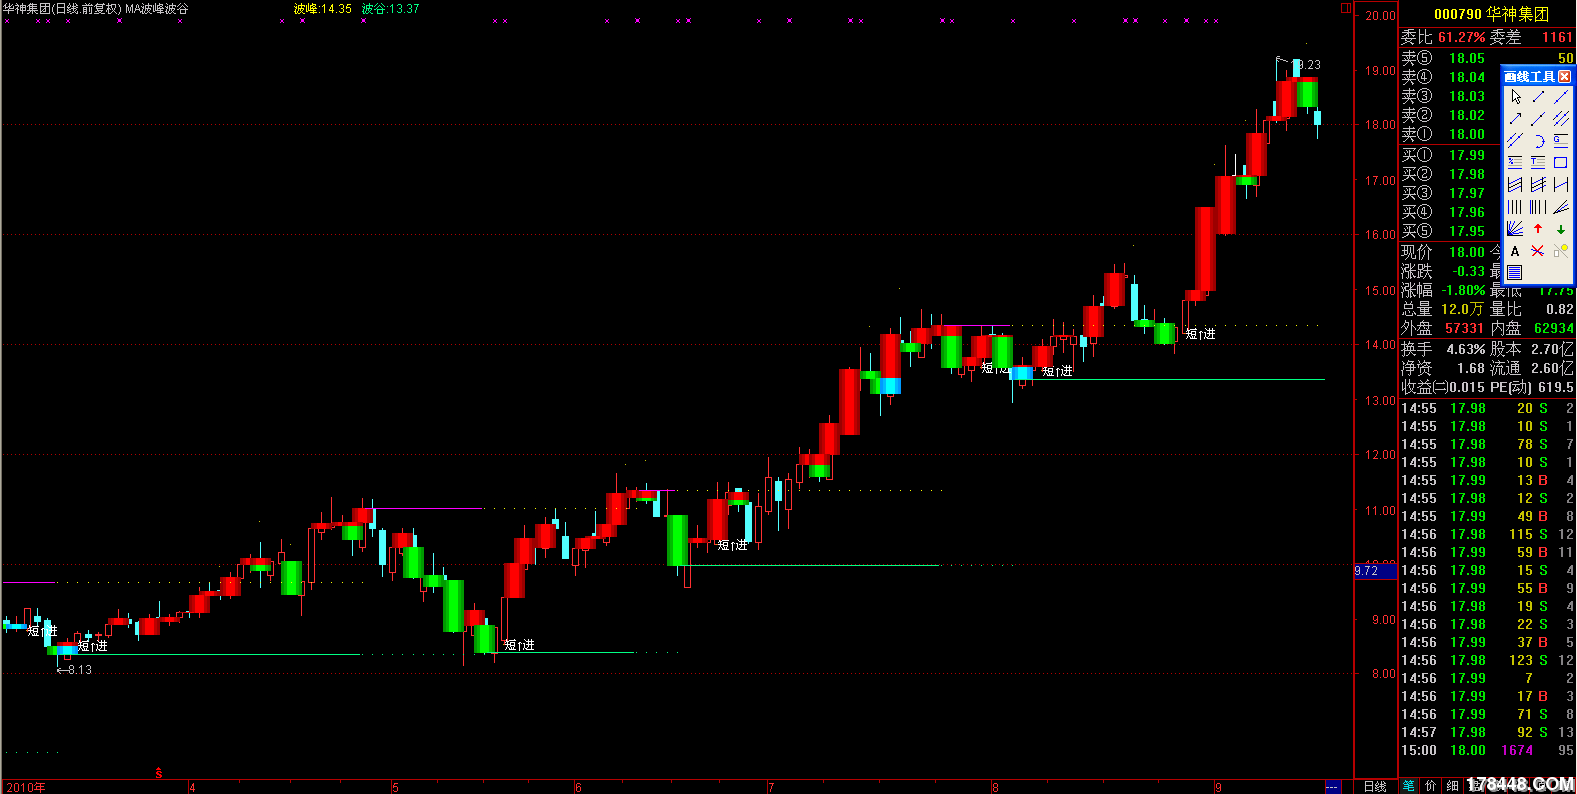The width and height of the screenshot is (1577, 794).
Task: Select the arrow pointer drawing tool
Action: pos(1515,97)
